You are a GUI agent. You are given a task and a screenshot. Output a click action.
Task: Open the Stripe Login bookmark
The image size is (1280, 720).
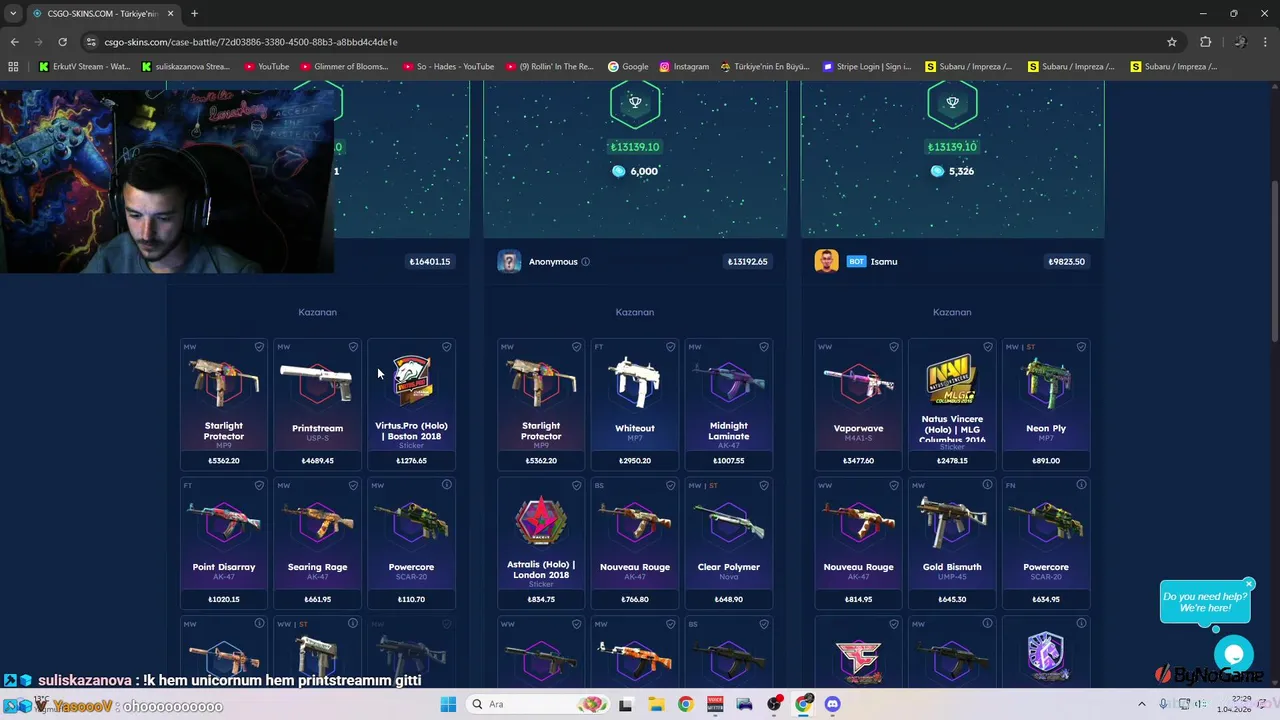click(867, 67)
